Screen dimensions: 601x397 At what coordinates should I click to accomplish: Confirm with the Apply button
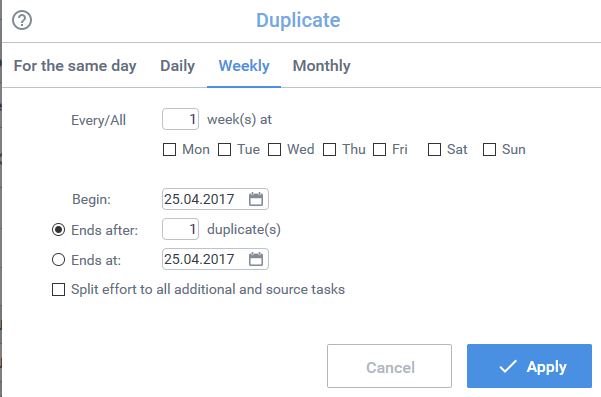529,366
